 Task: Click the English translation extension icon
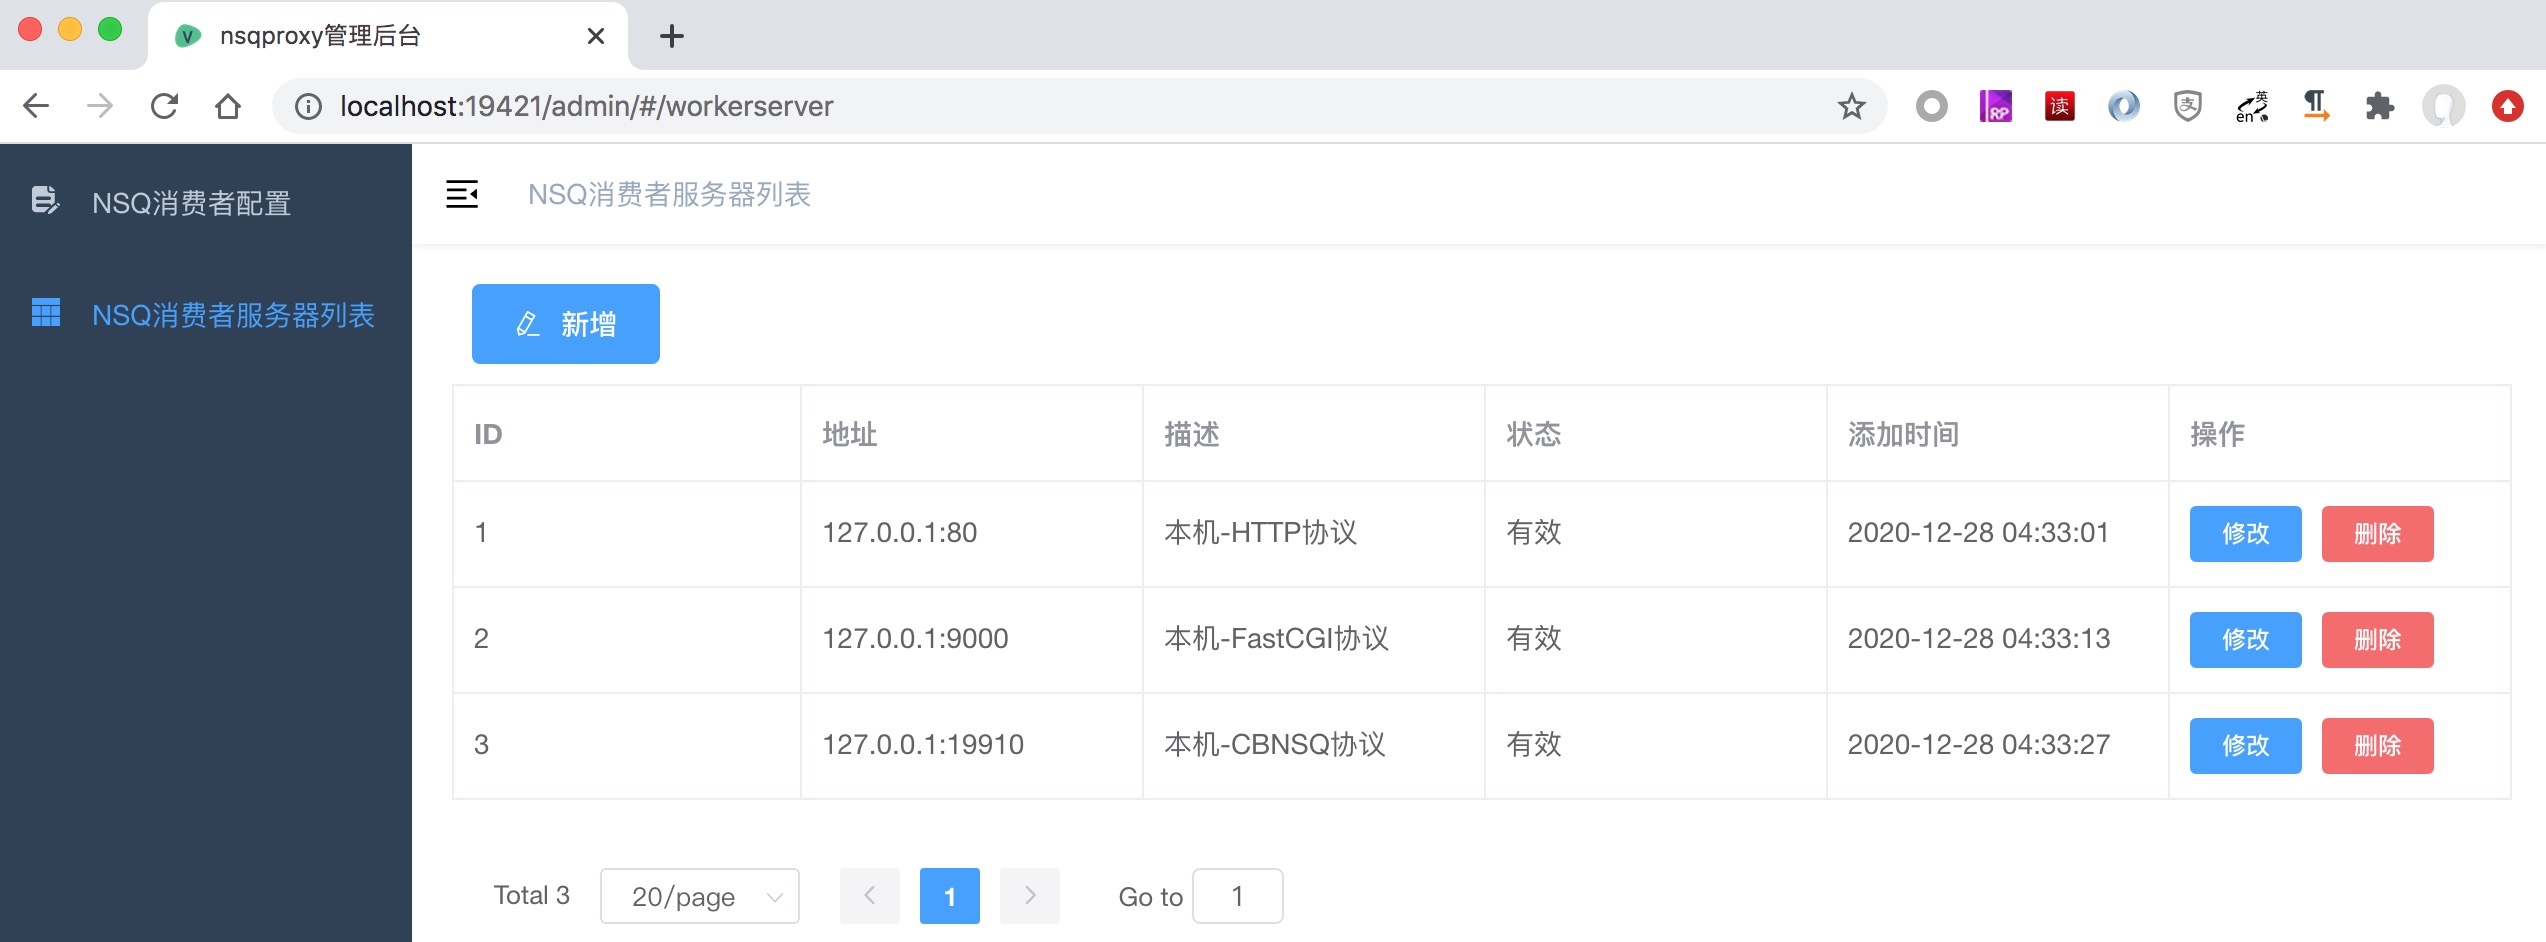pyautogui.click(x=2252, y=106)
